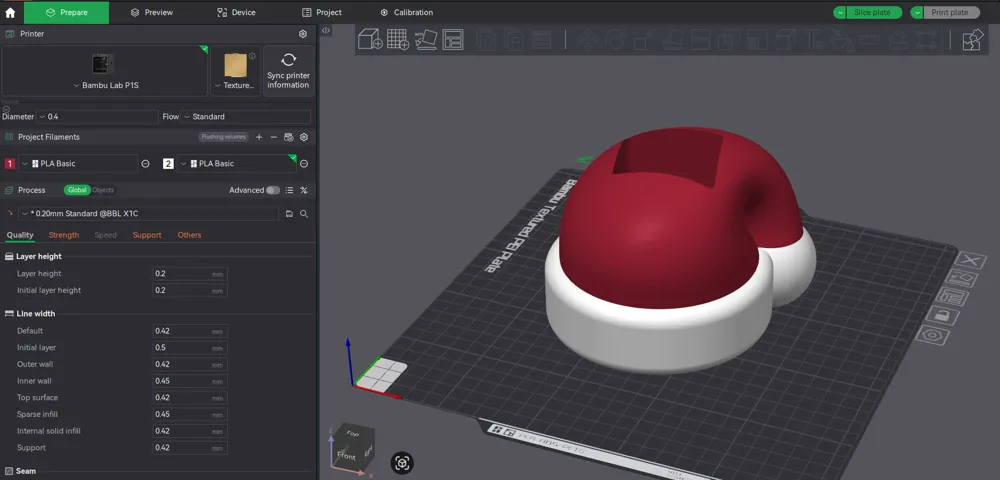Open process settings list icon
1000x480 pixels.
click(x=289, y=190)
